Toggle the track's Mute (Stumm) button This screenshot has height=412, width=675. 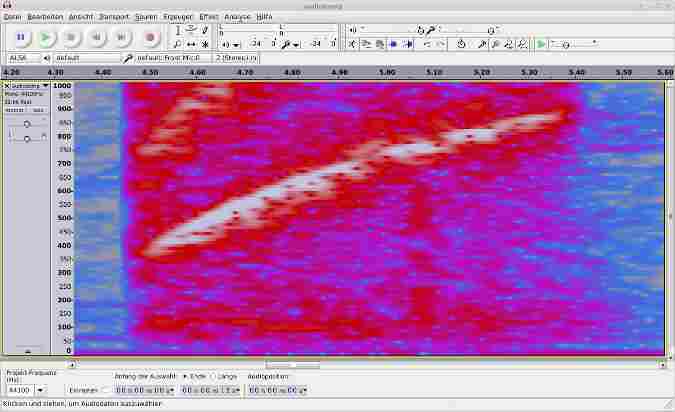(x=15, y=110)
